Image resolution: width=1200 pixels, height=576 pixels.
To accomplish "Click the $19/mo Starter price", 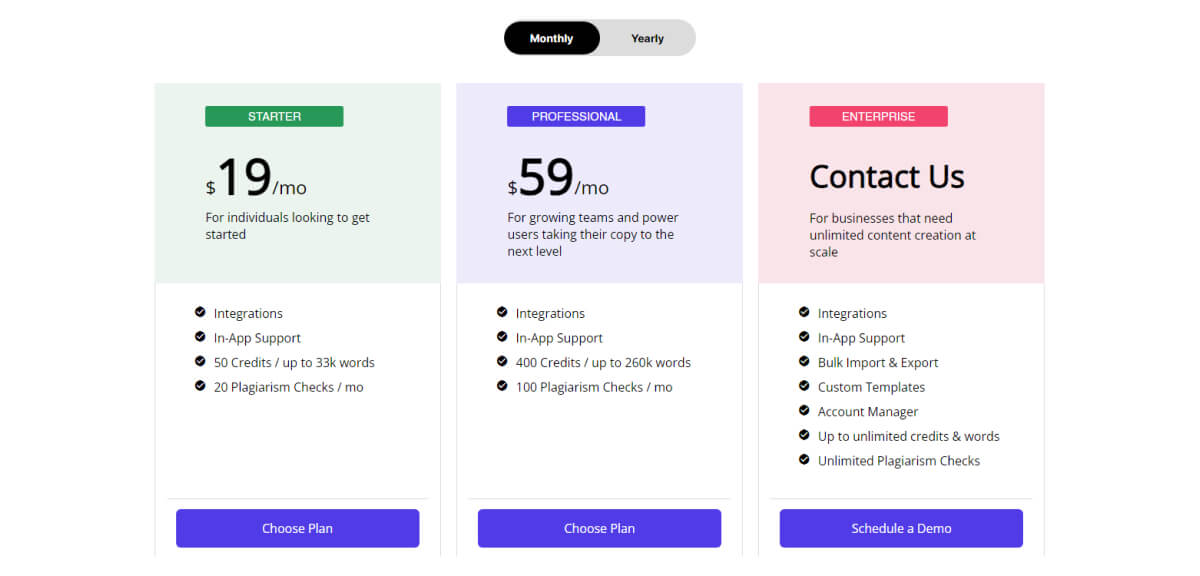I will pyautogui.click(x=256, y=178).
